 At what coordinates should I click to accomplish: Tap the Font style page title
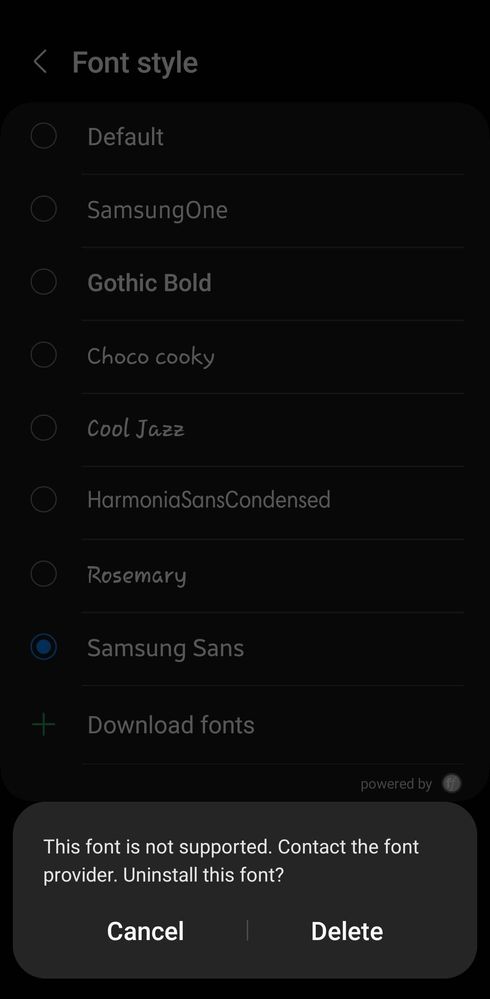click(135, 62)
